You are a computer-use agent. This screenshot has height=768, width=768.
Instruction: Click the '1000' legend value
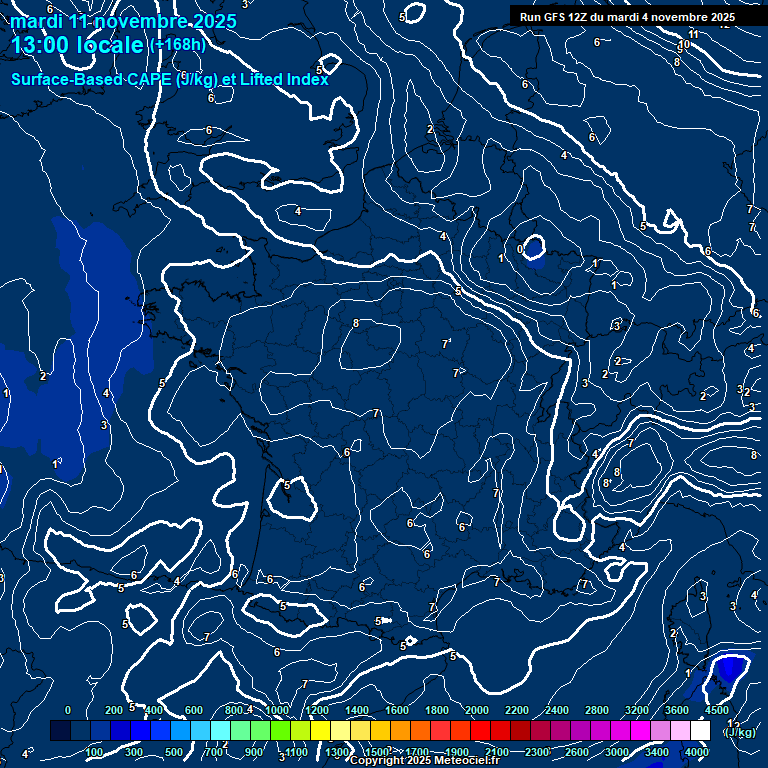(x=277, y=710)
